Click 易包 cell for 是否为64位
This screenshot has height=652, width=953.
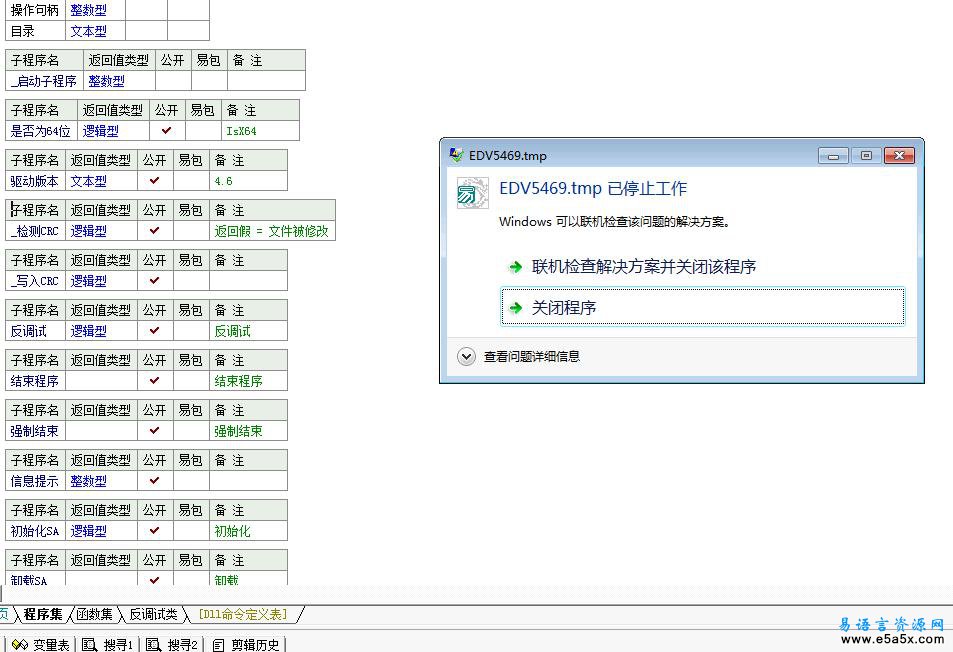203,131
